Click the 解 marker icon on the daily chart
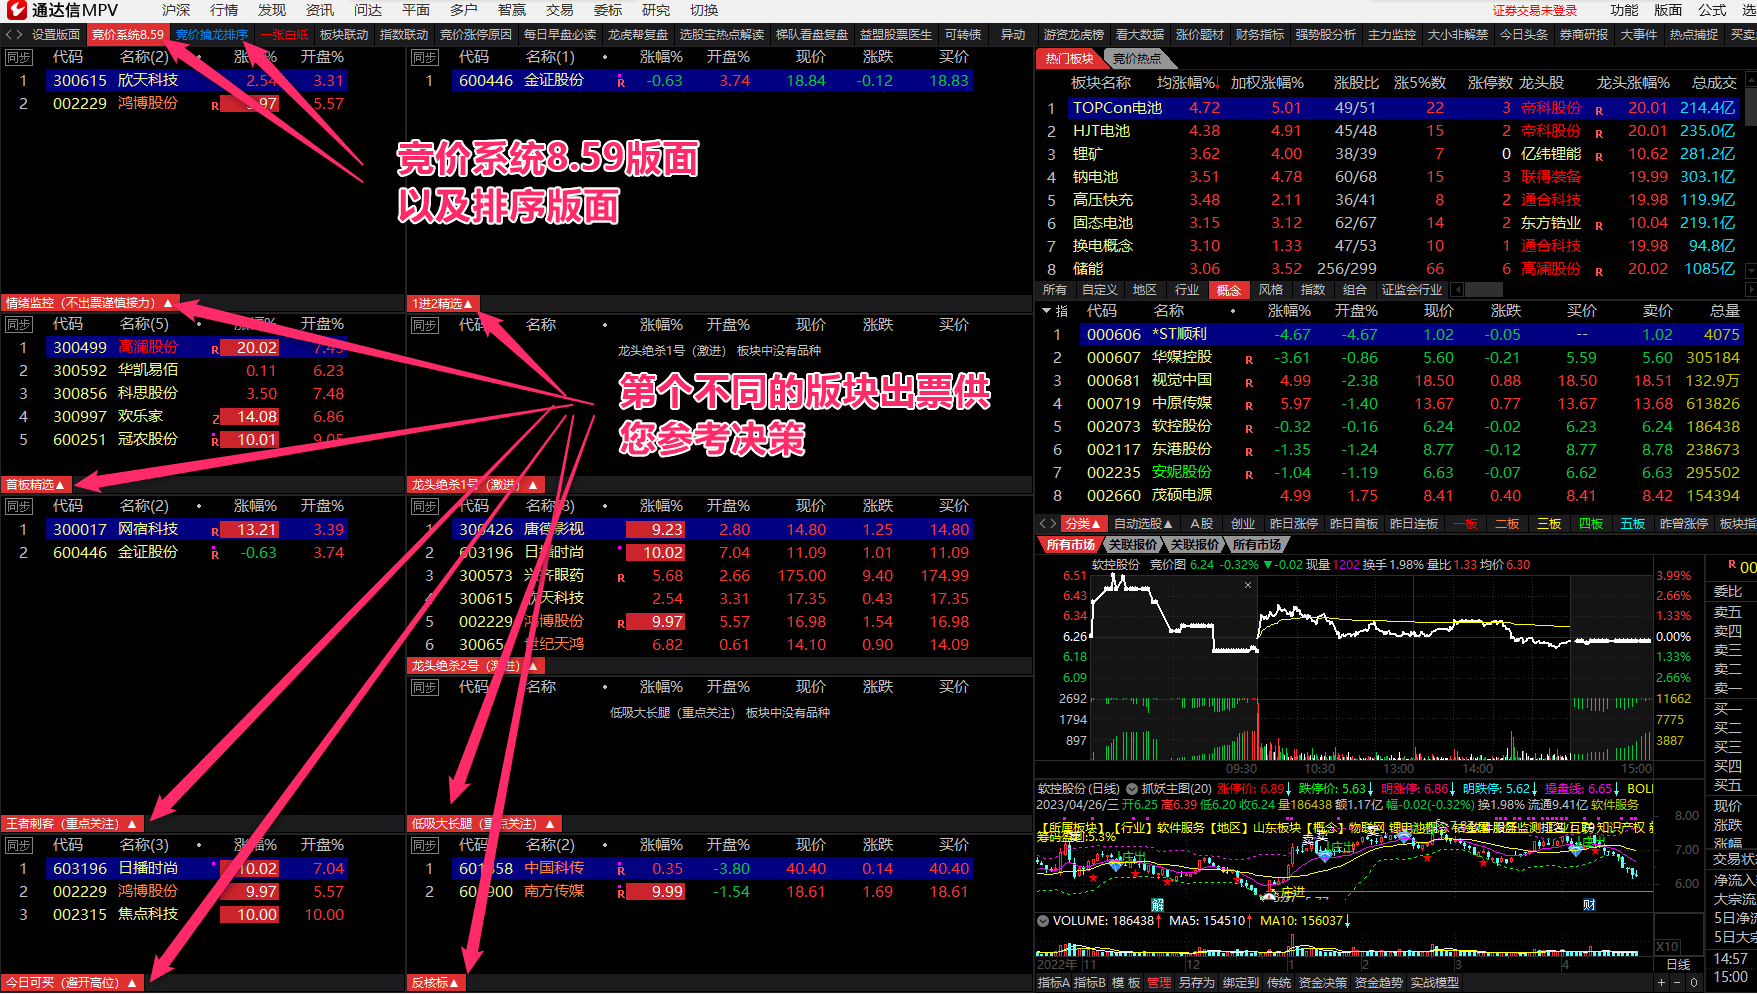 click(1157, 904)
